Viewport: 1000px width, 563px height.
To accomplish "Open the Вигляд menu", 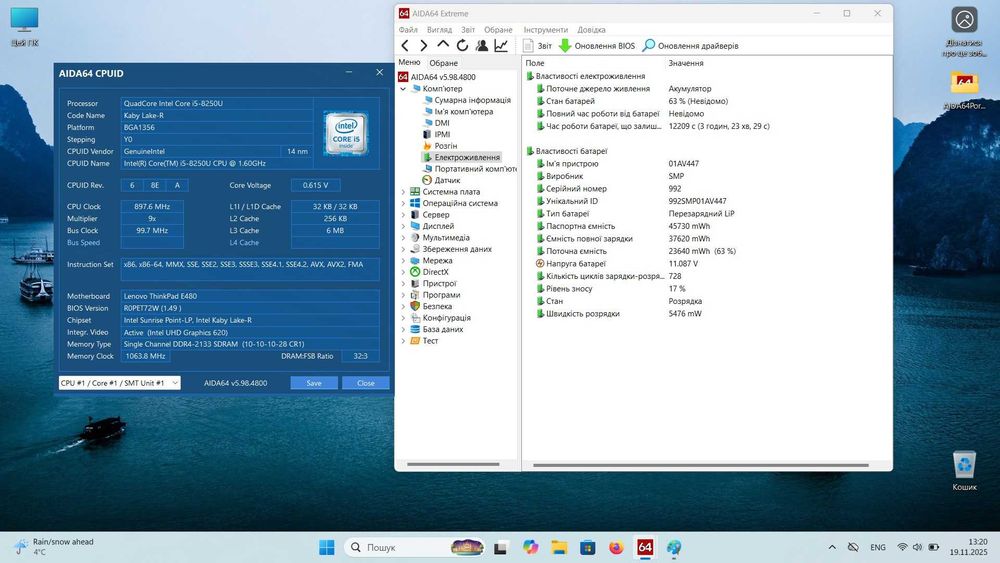I will tap(439, 29).
